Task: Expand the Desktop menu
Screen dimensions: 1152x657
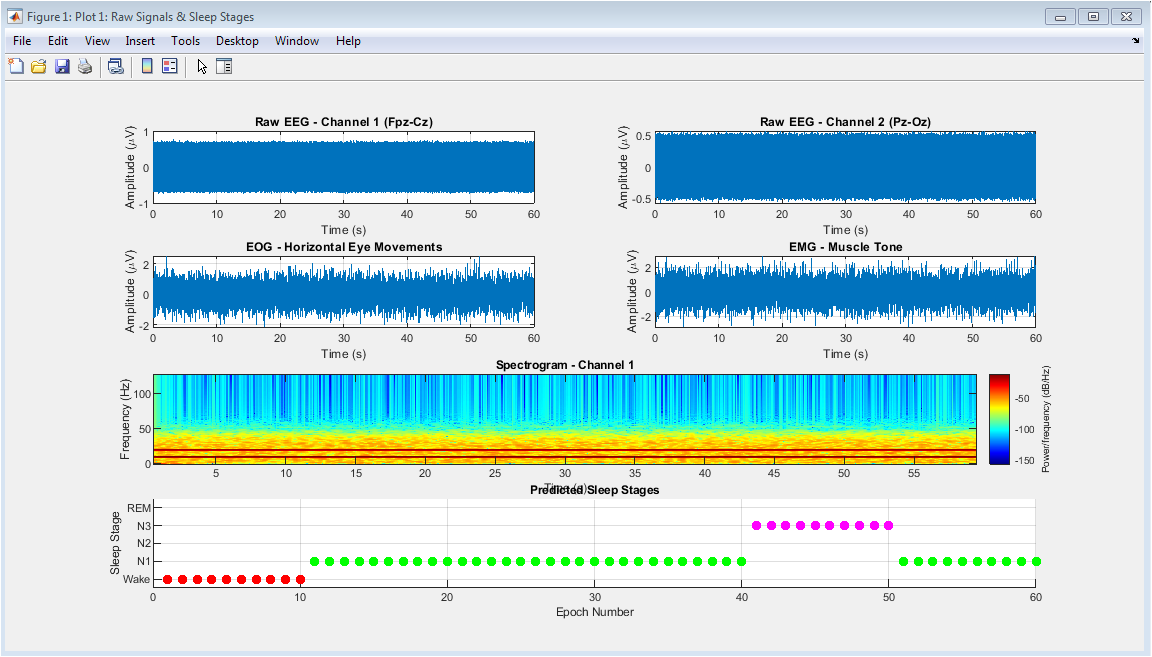Action: point(237,41)
